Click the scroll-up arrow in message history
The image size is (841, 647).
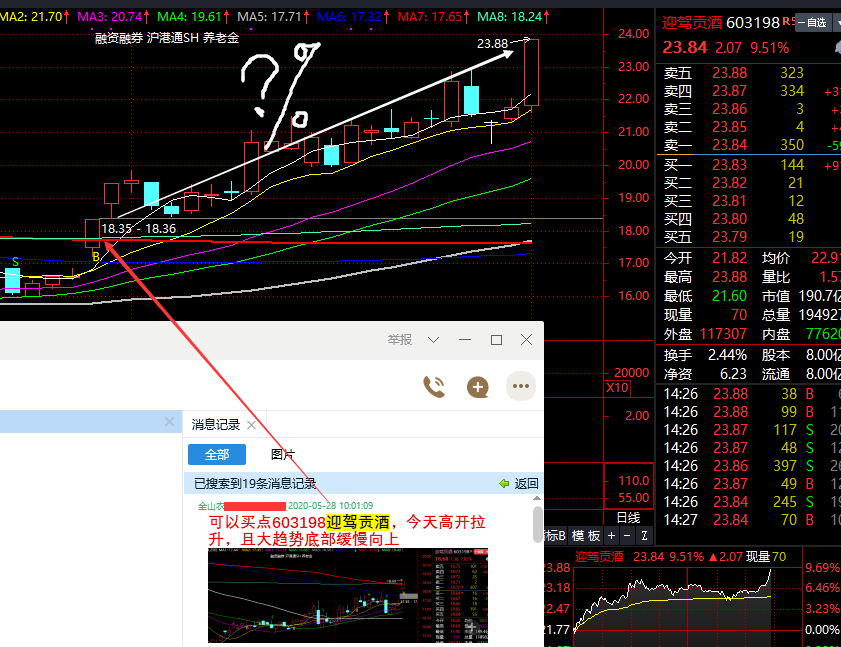[537, 498]
